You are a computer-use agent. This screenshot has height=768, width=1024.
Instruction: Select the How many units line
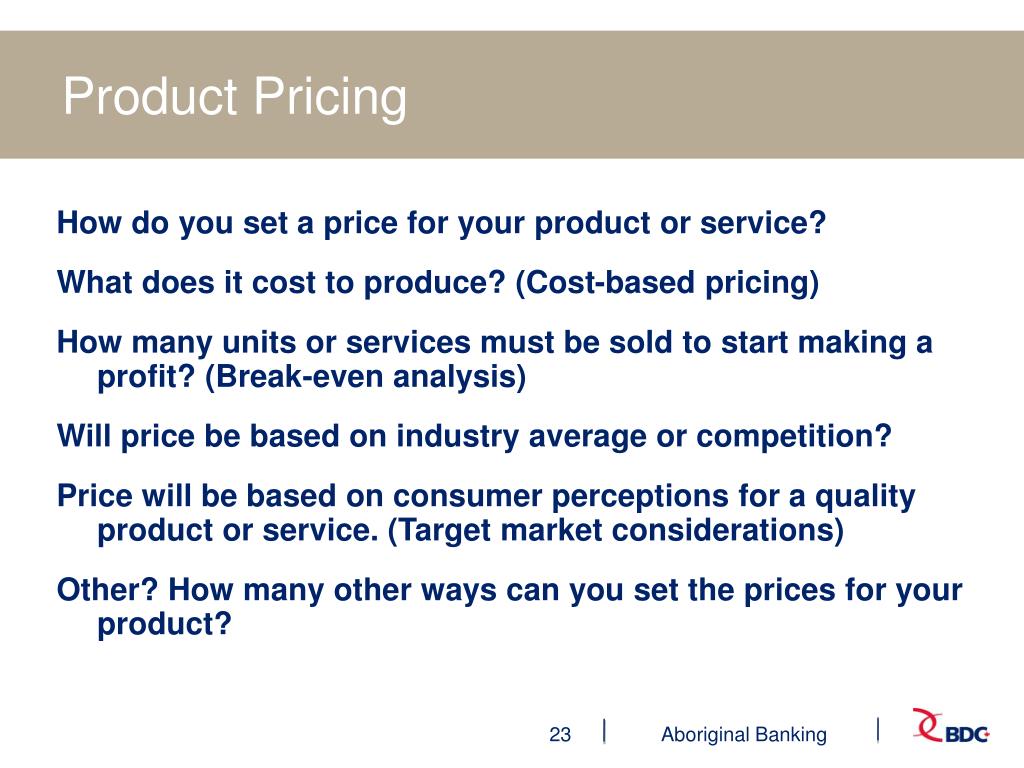pyautogui.click(x=494, y=360)
